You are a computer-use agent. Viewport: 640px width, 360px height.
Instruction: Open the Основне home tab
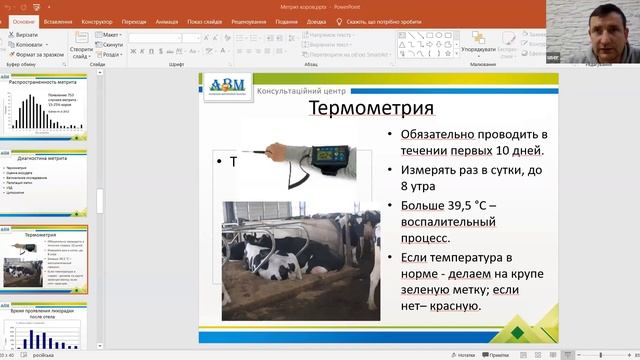(23, 22)
